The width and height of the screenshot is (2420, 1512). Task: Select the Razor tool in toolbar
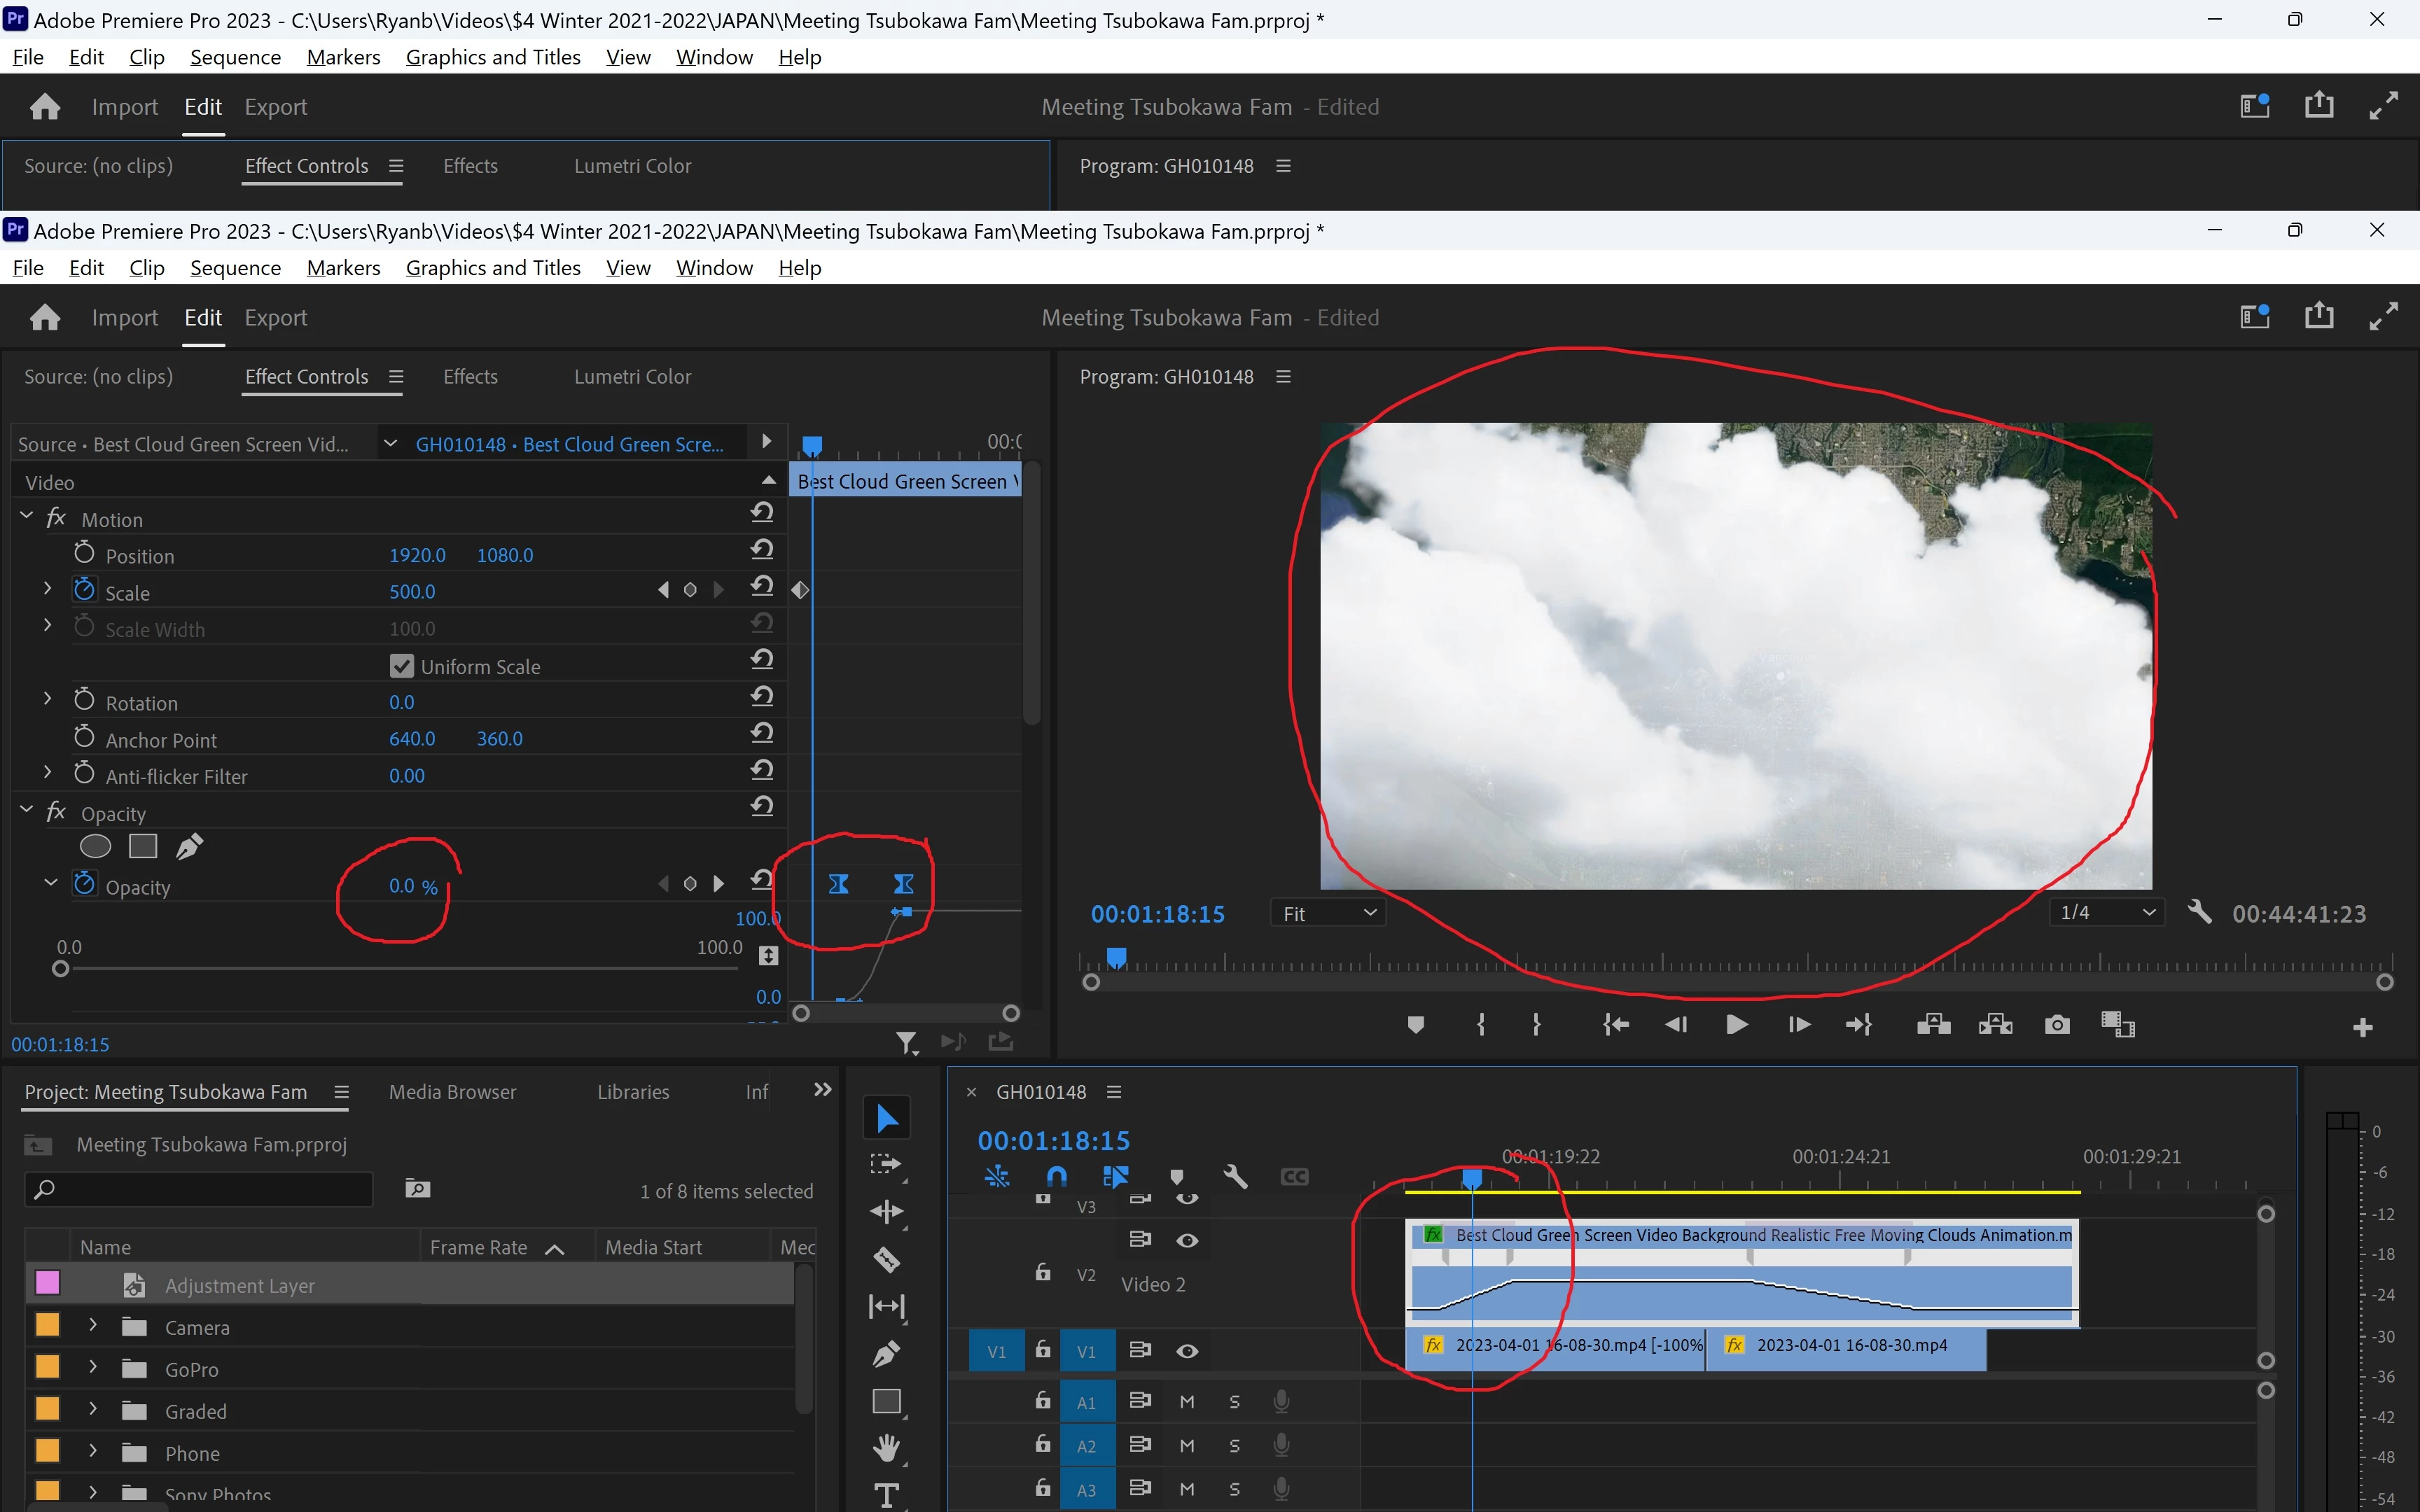886,1259
